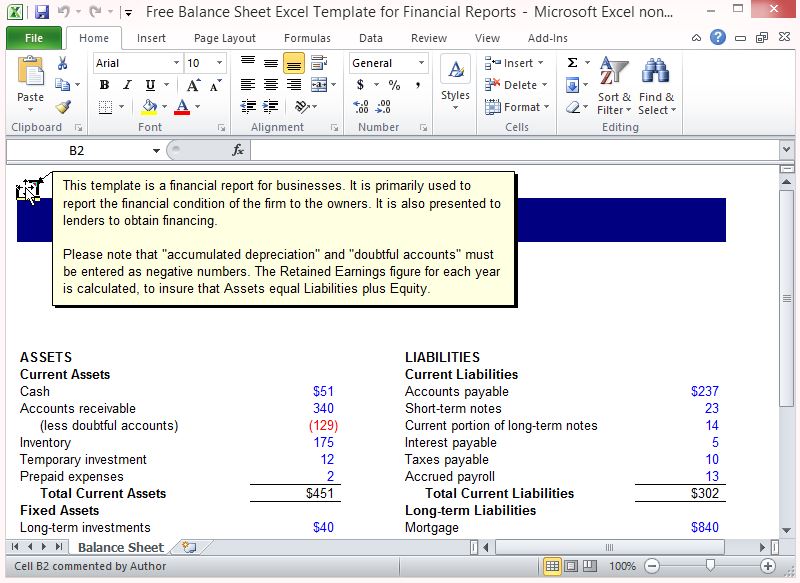Click the green File button

tap(33, 38)
